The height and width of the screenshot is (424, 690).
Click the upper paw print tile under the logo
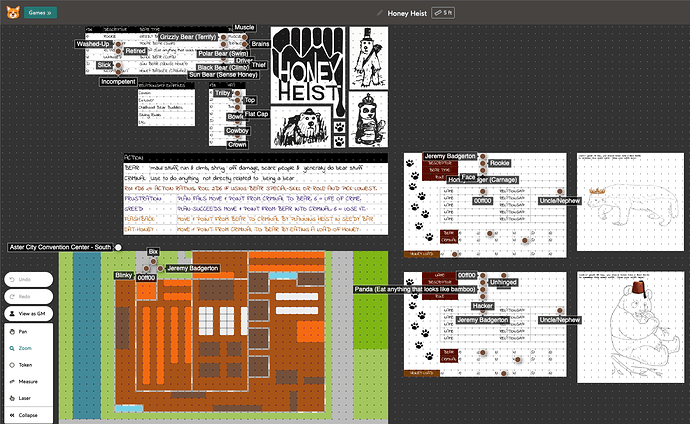(x=339, y=127)
